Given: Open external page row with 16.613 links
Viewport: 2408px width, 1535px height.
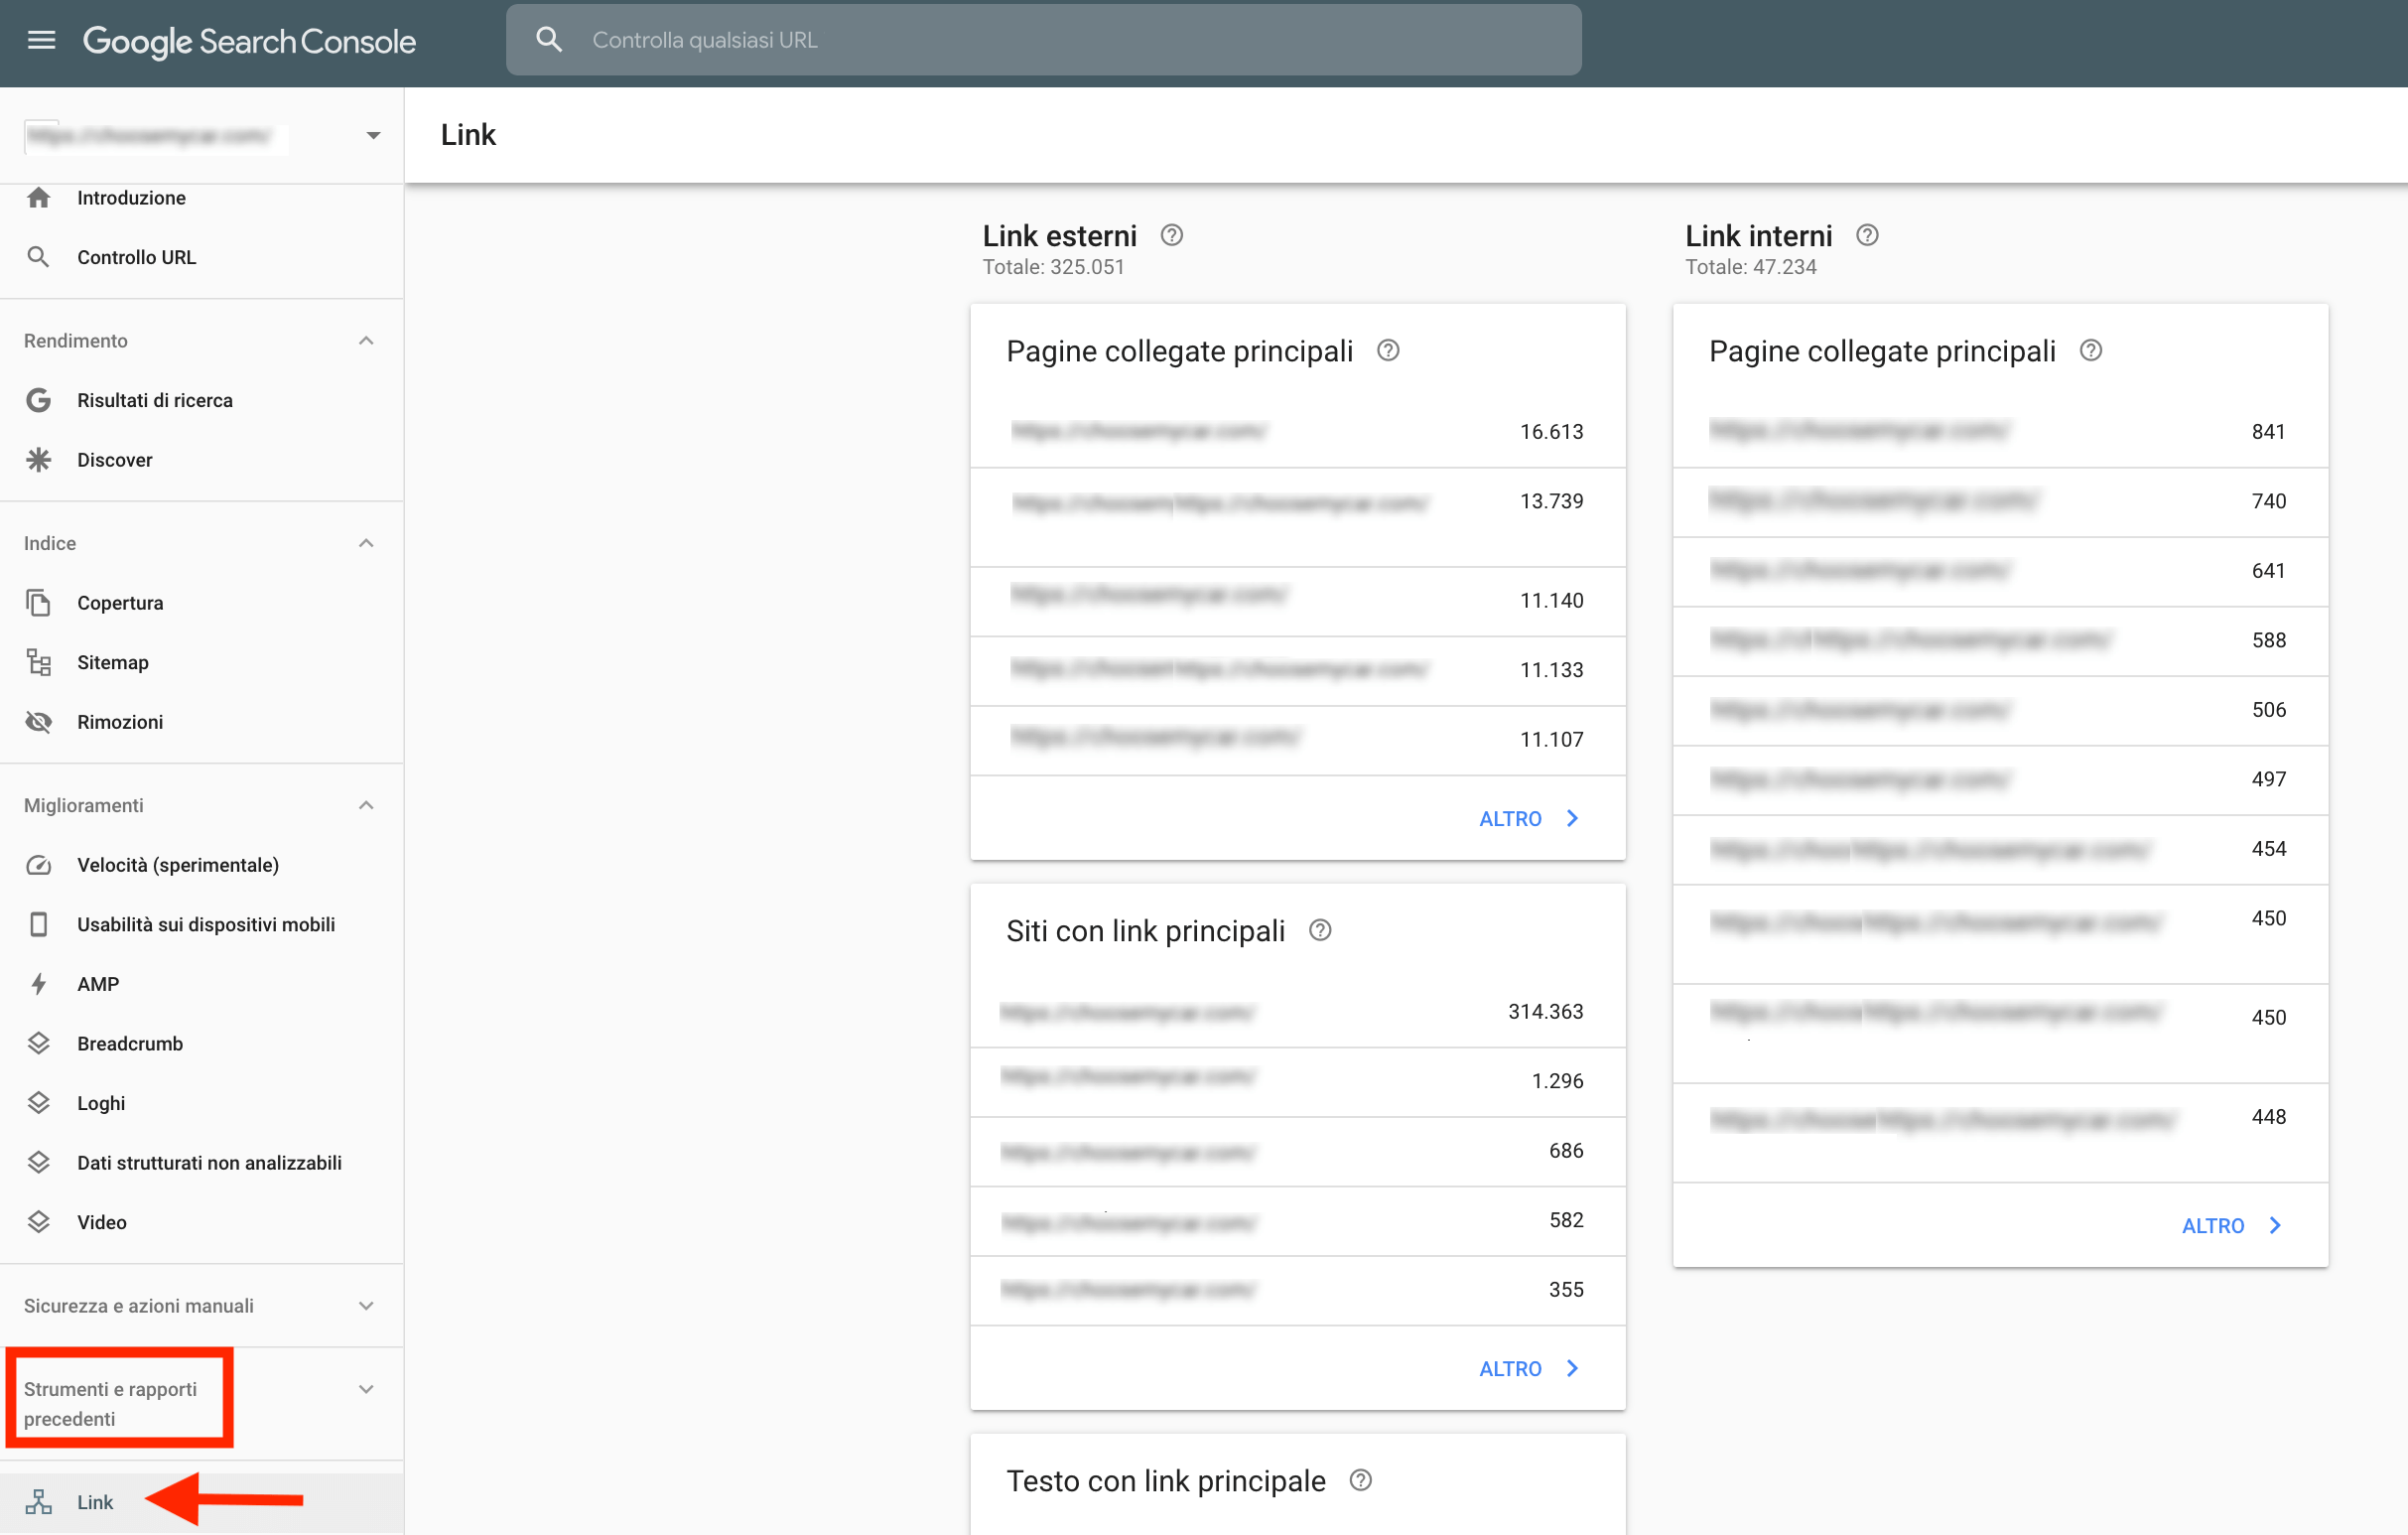Looking at the screenshot, I should (1298, 432).
